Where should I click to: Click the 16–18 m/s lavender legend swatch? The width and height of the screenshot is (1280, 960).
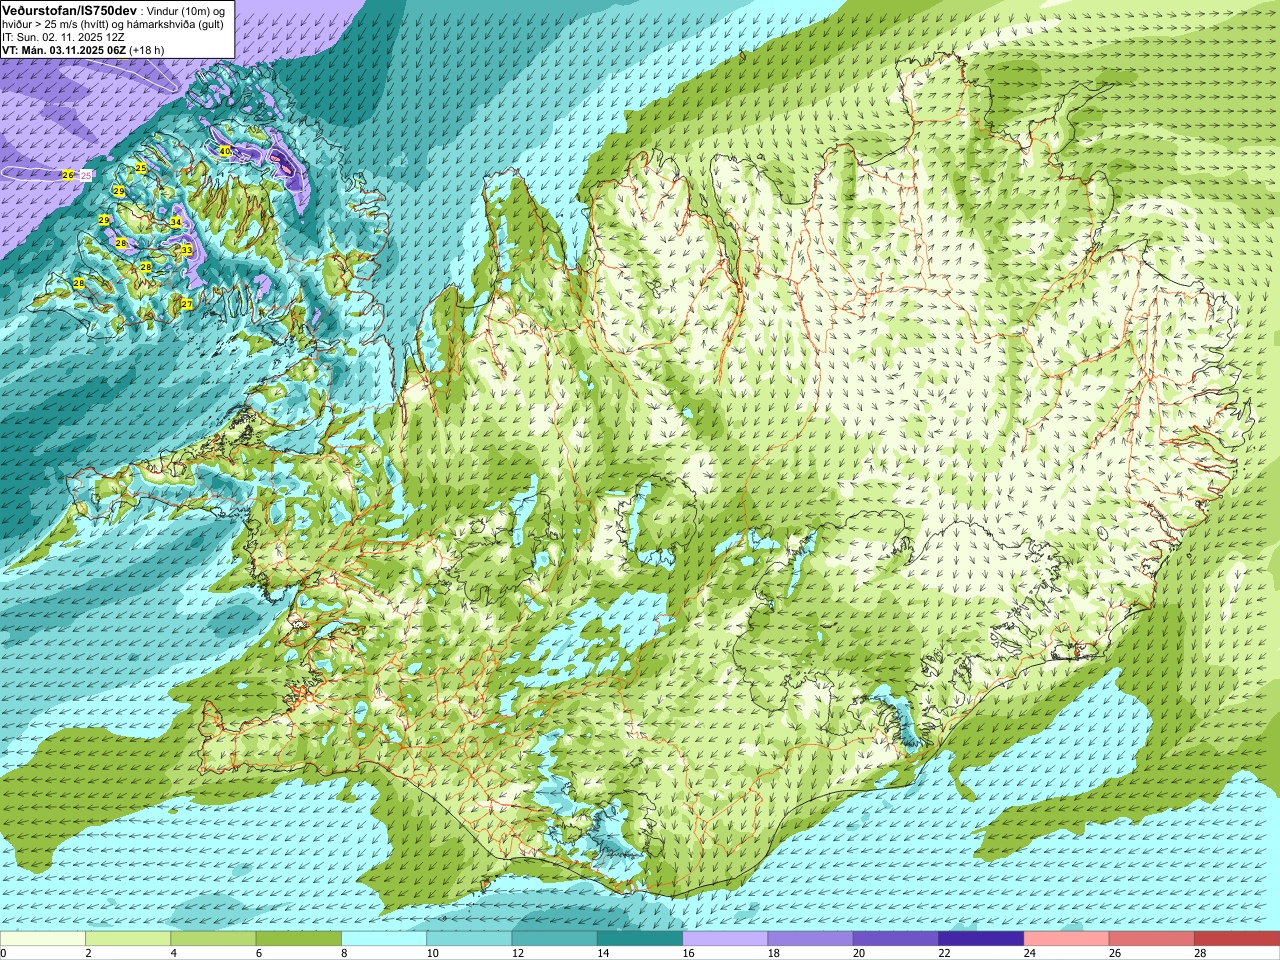pos(725,939)
